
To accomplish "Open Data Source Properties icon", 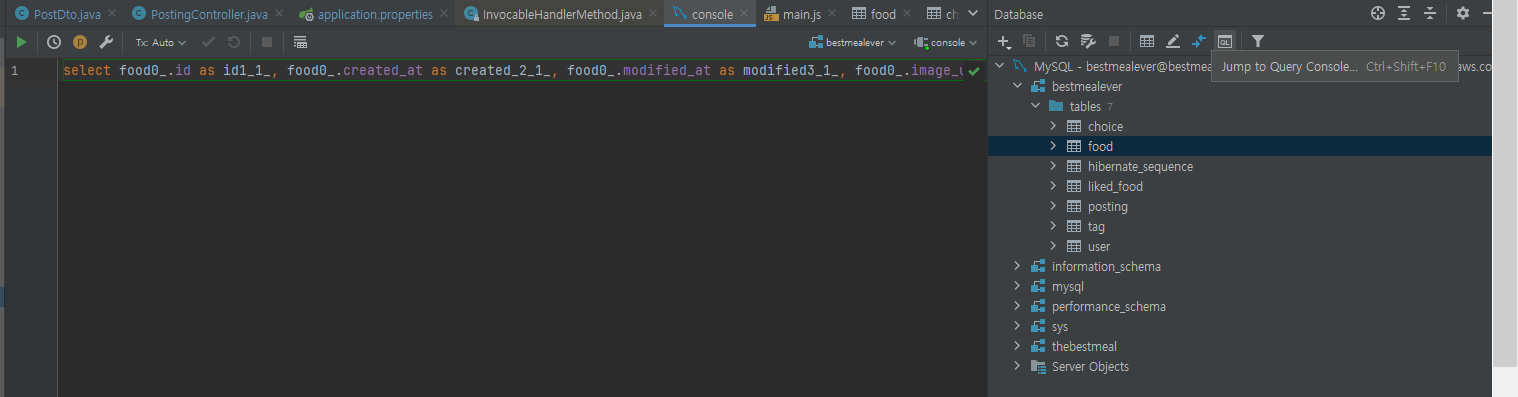I will coord(1088,41).
